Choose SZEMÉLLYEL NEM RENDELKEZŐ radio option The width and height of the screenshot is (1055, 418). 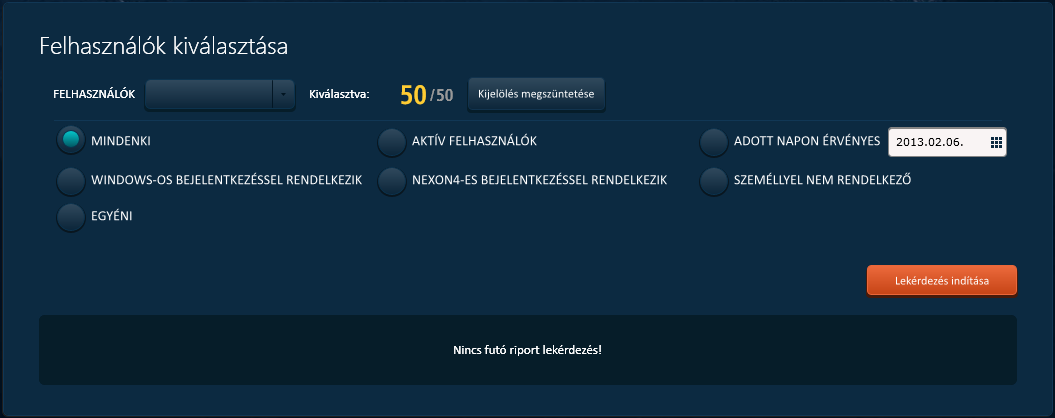coord(713,181)
